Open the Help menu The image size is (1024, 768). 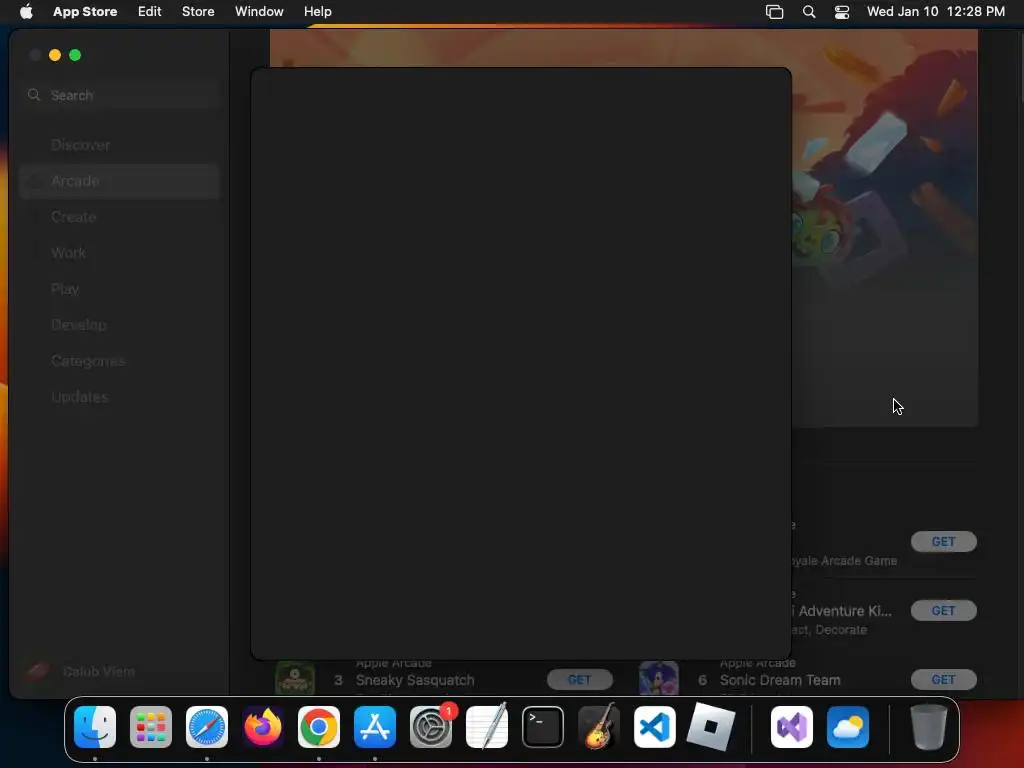point(317,11)
